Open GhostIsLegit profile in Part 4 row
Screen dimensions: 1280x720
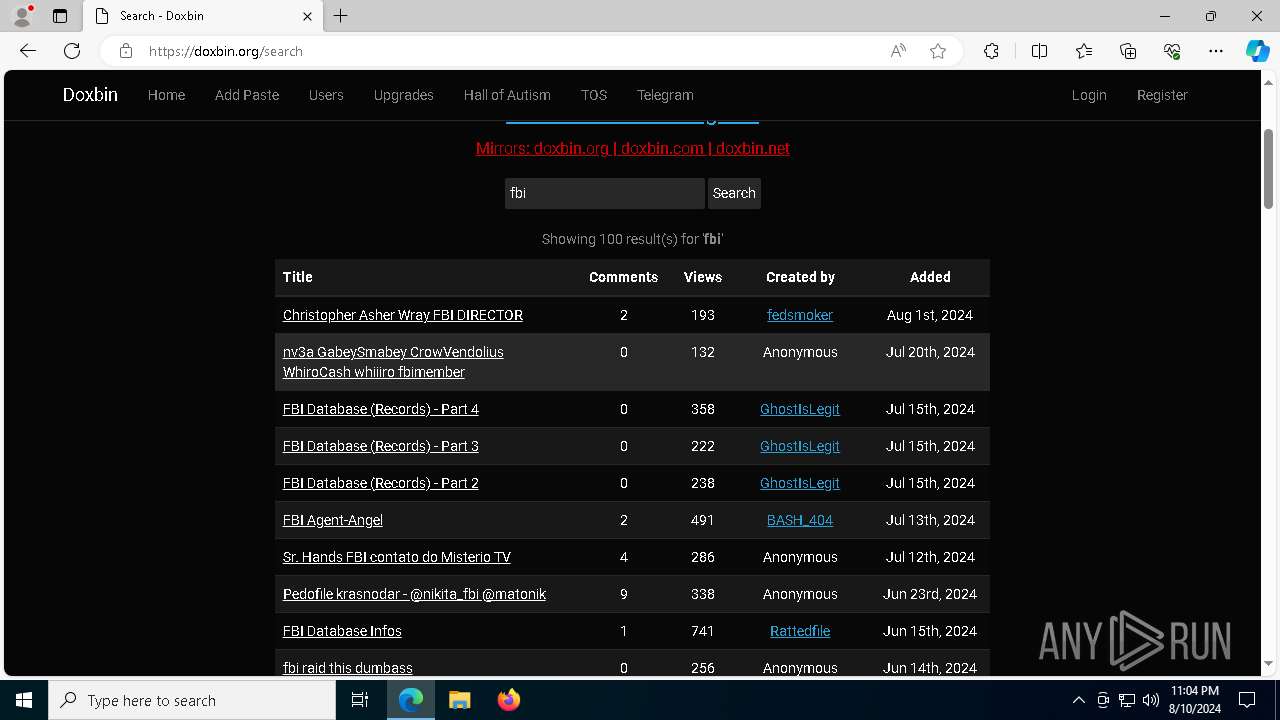pyautogui.click(x=800, y=409)
